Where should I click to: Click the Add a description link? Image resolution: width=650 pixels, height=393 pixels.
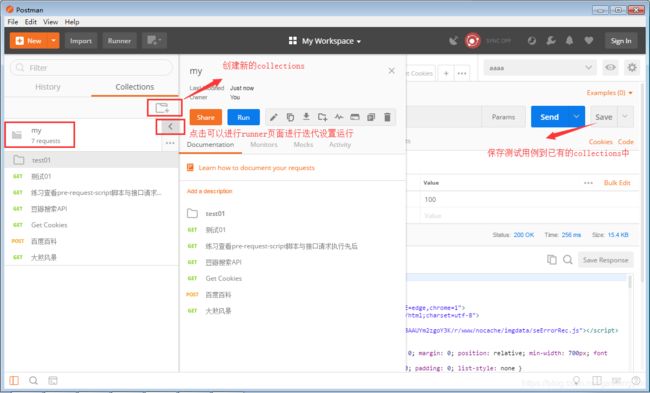click(x=209, y=191)
